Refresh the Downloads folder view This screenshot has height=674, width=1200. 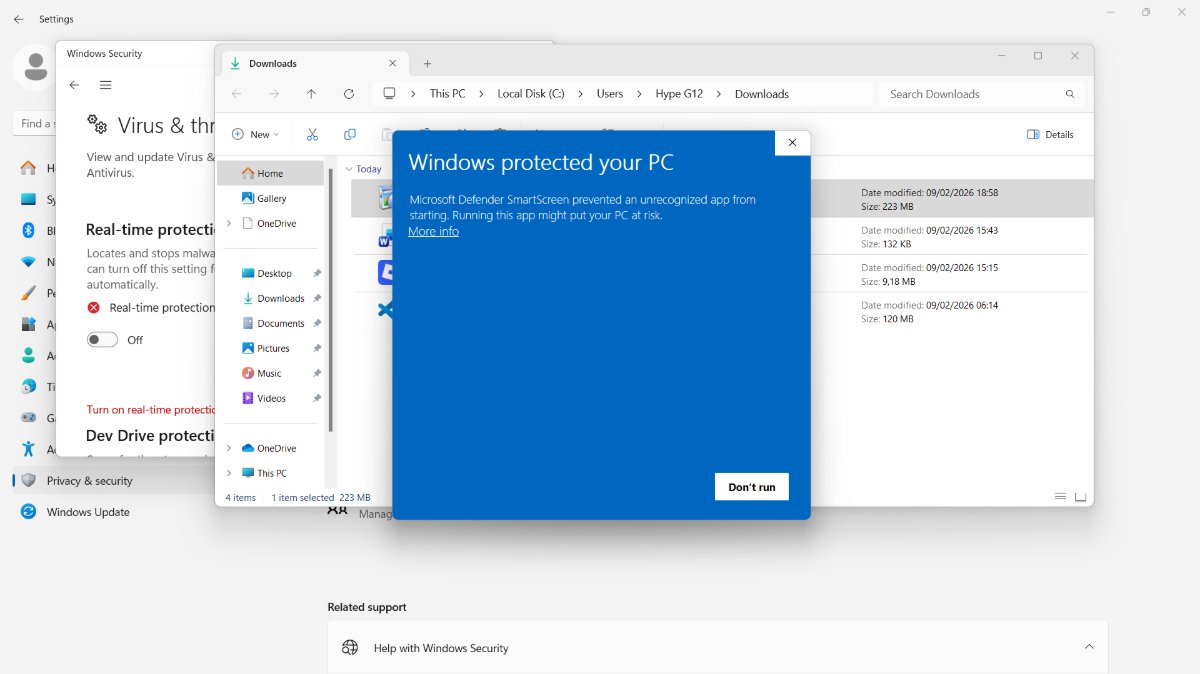pos(349,94)
